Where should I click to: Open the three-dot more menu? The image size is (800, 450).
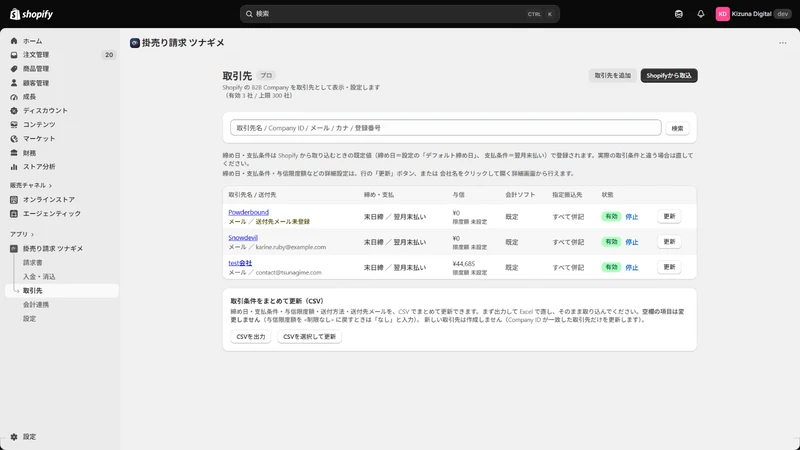[783, 43]
